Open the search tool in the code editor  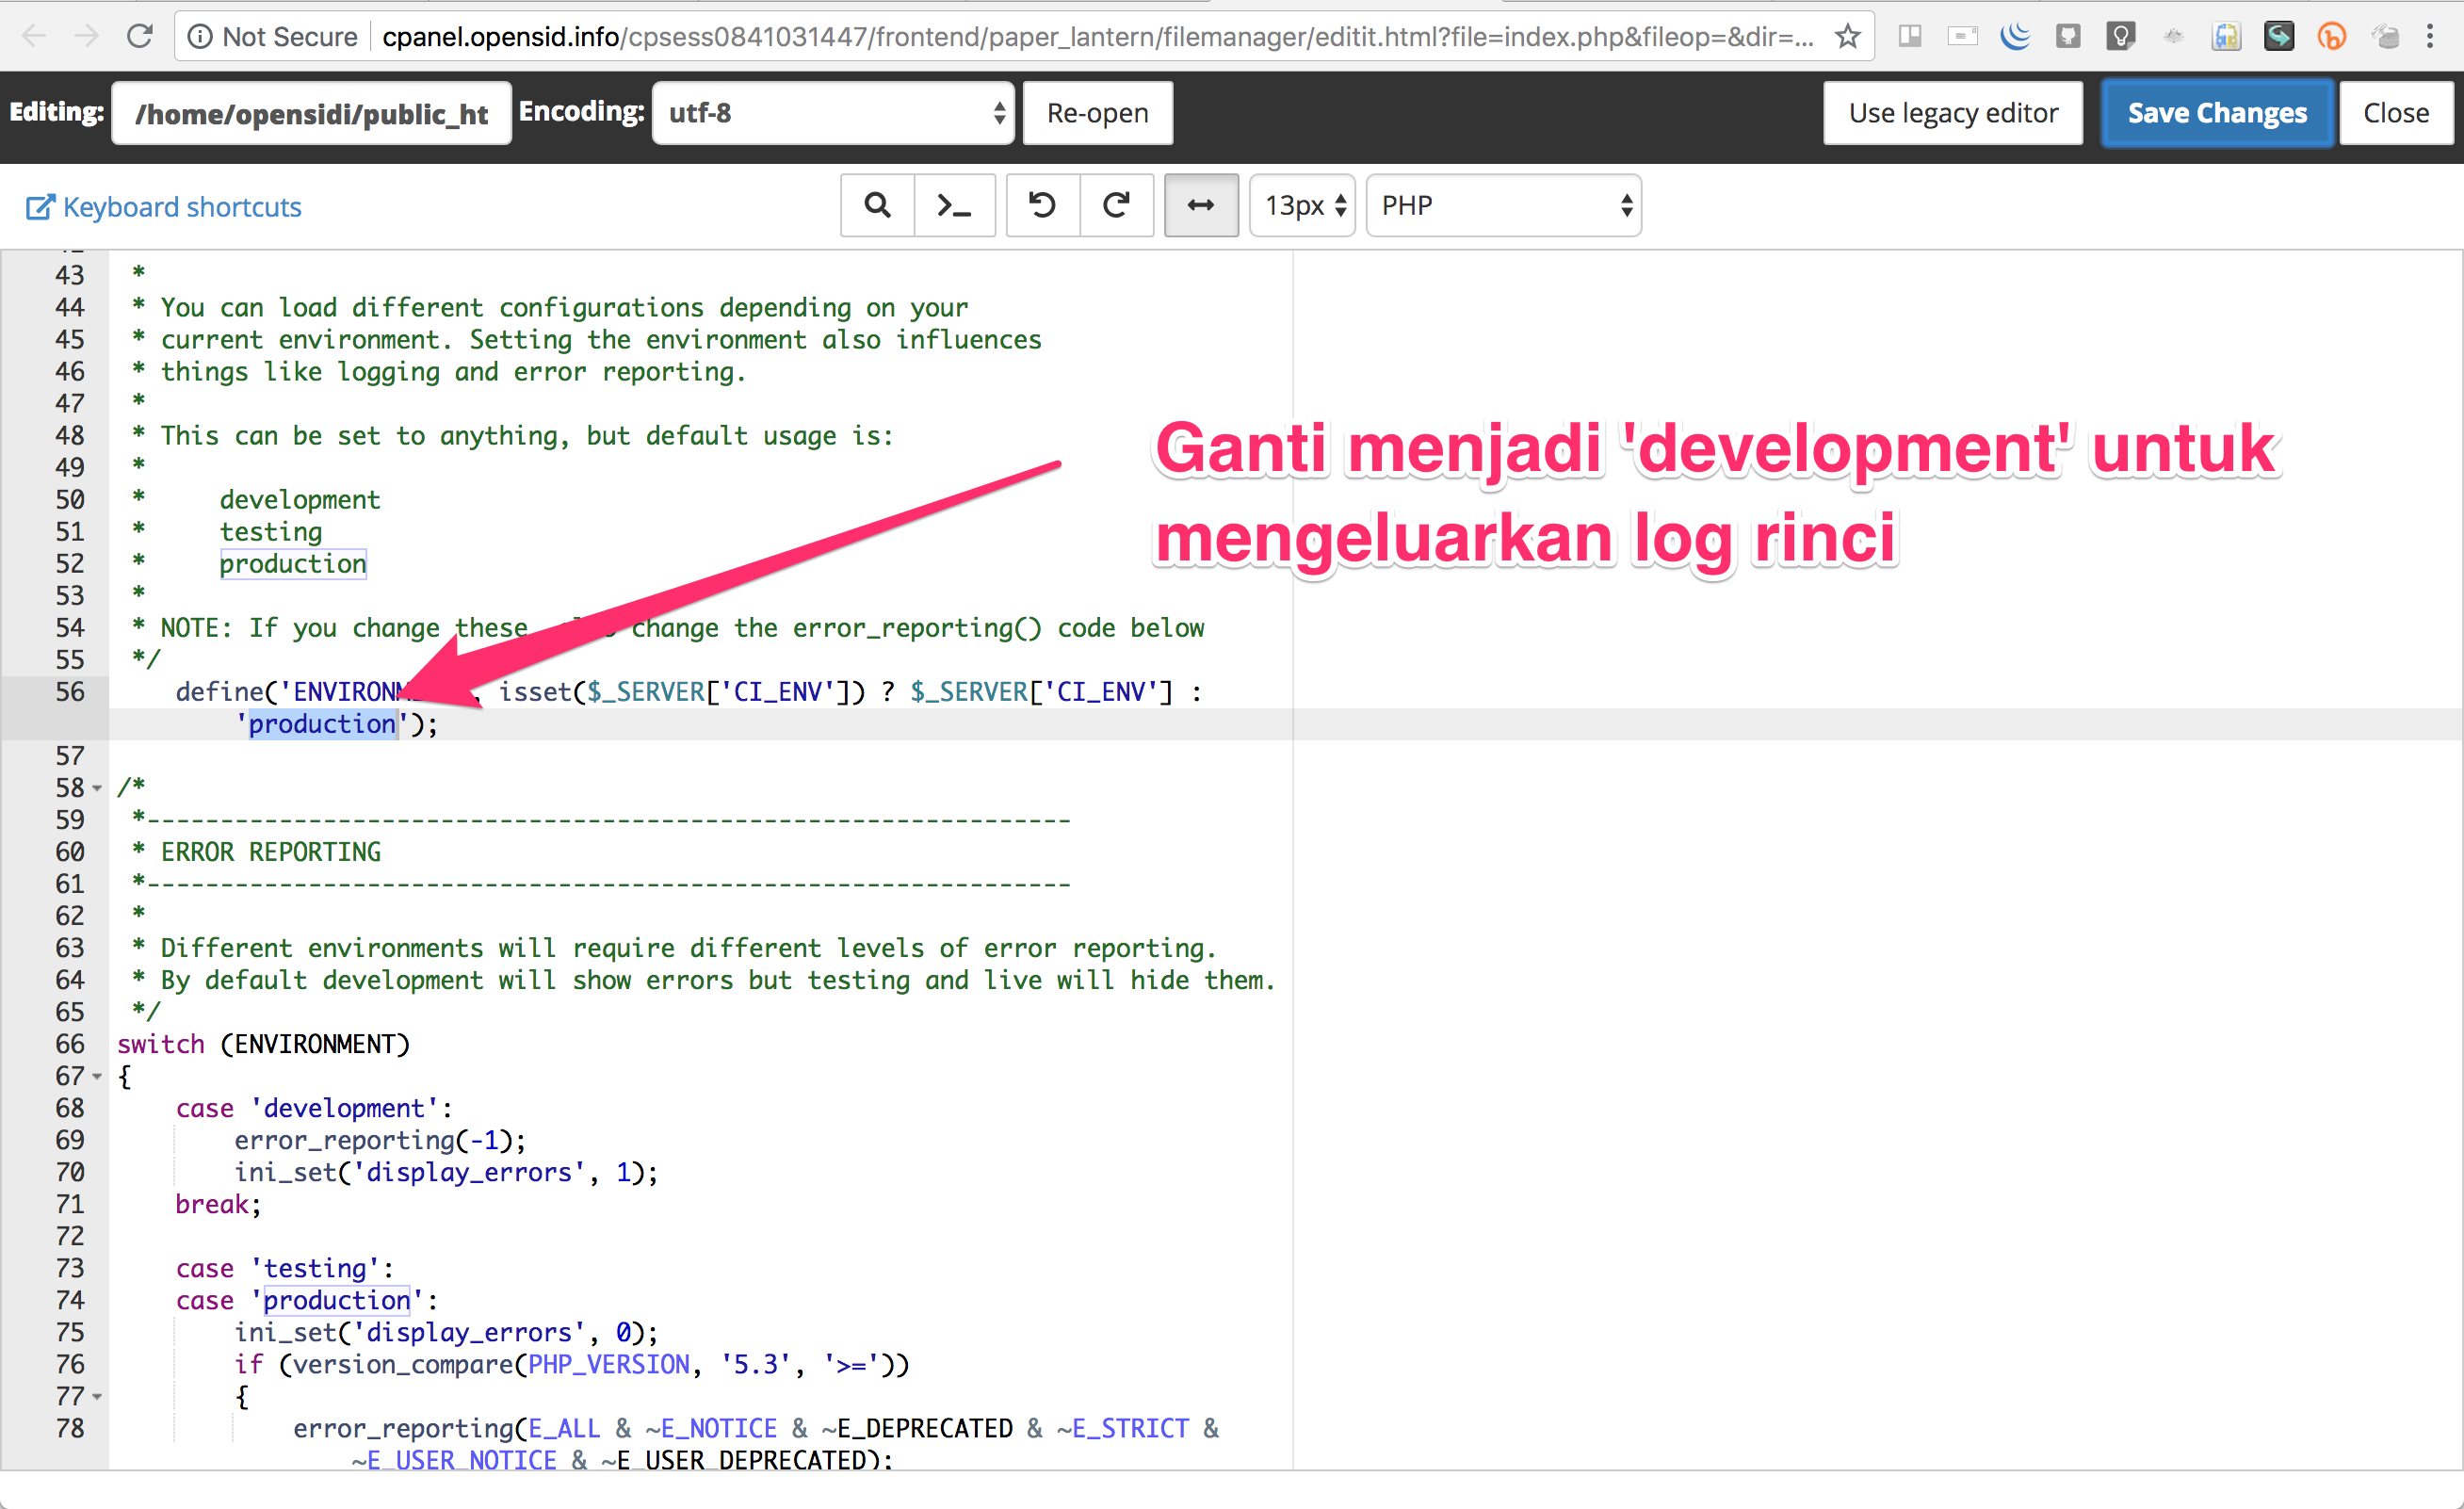[x=877, y=205]
